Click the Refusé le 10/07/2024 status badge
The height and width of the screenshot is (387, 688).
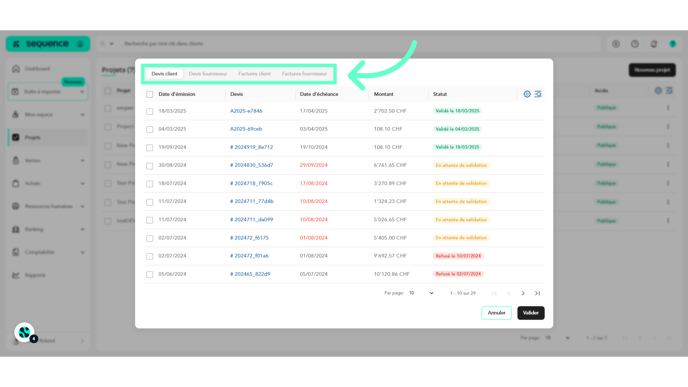point(458,256)
